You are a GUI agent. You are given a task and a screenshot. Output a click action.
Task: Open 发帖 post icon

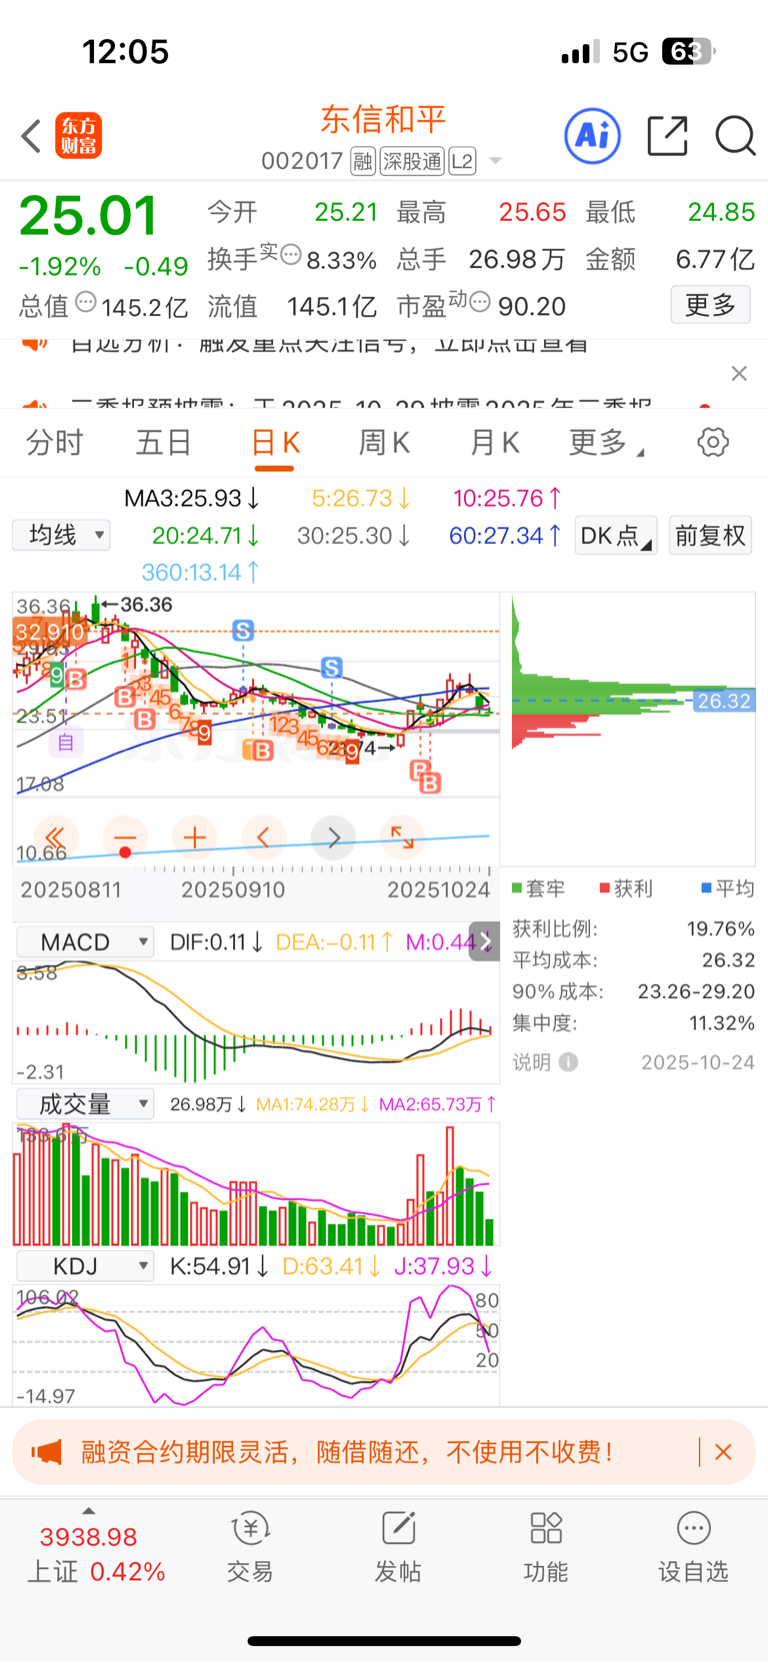[x=398, y=1547]
